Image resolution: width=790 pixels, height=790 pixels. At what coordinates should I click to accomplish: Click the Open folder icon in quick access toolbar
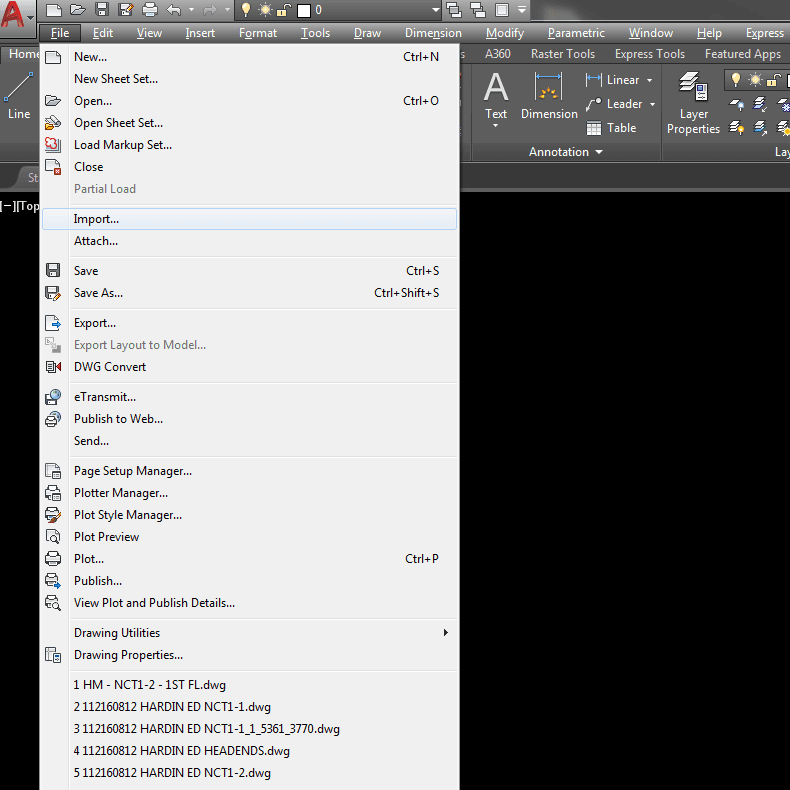click(78, 10)
